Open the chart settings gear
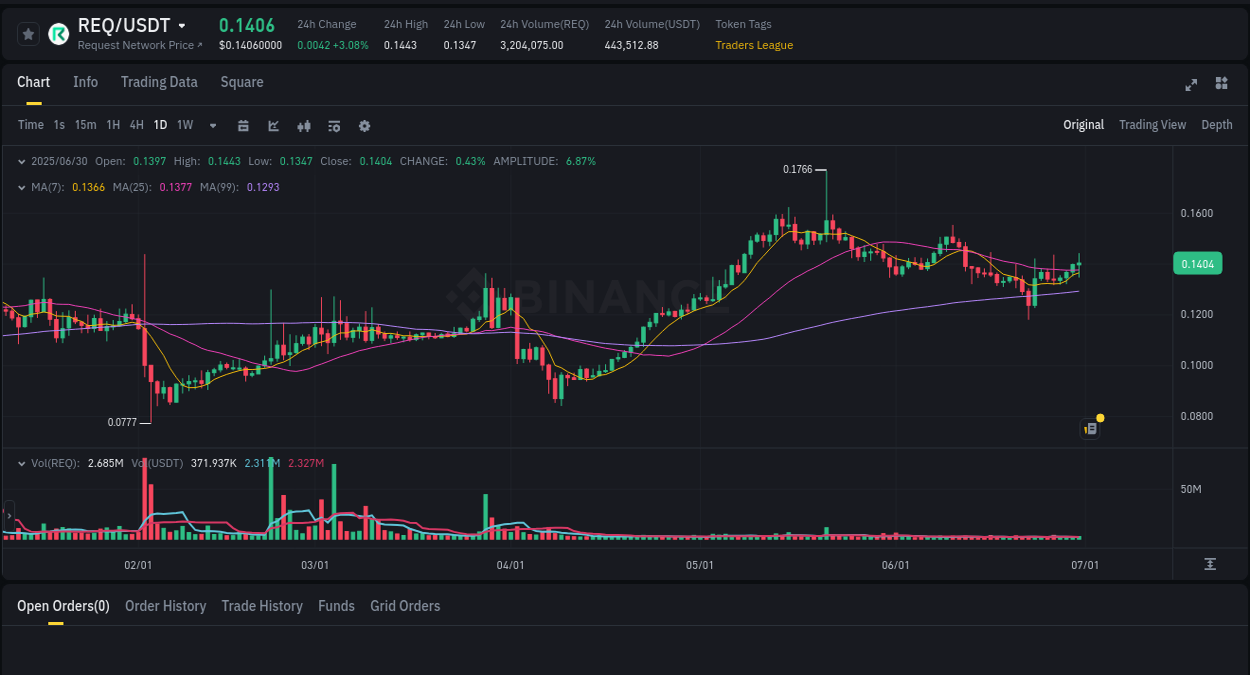This screenshot has width=1250, height=675. [364, 125]
